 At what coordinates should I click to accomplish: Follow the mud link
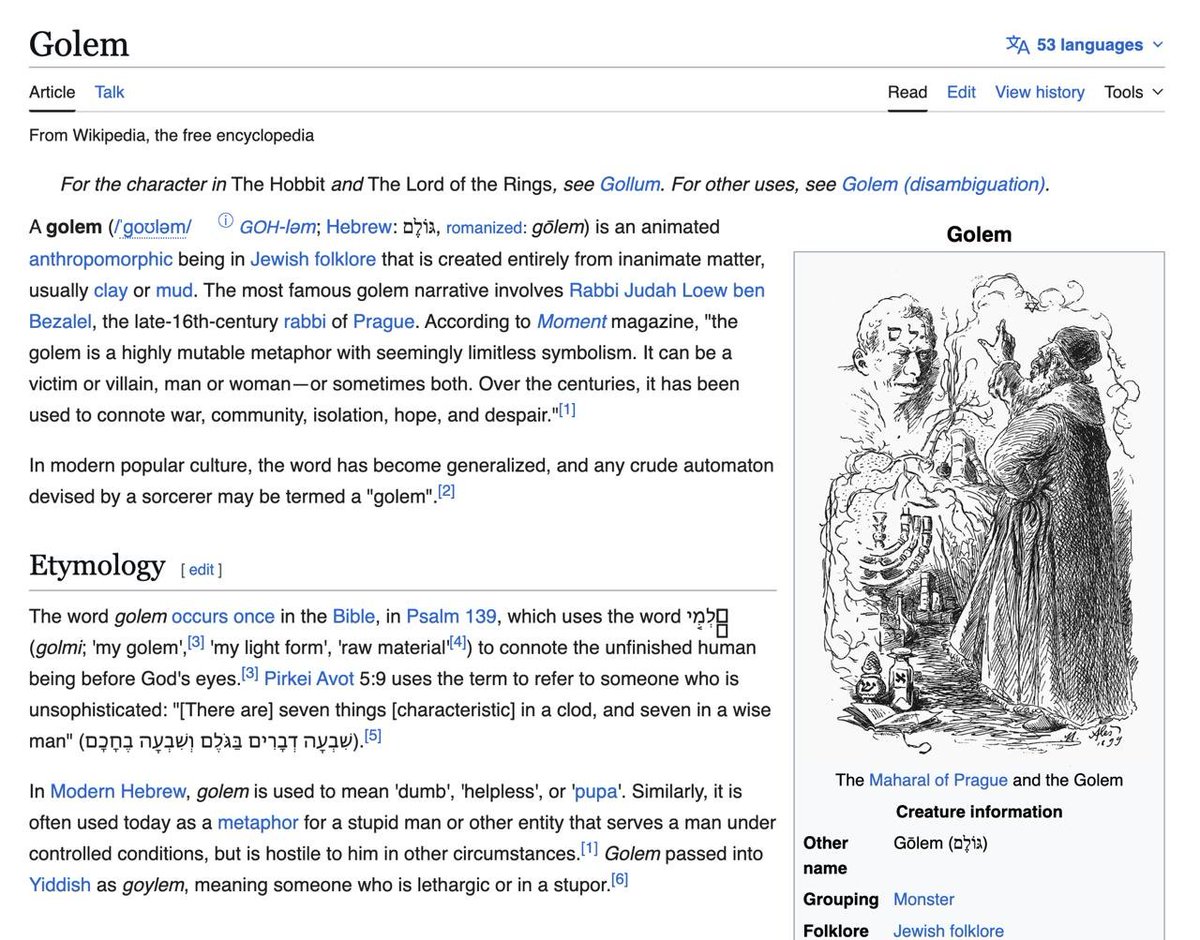[174, 291]
